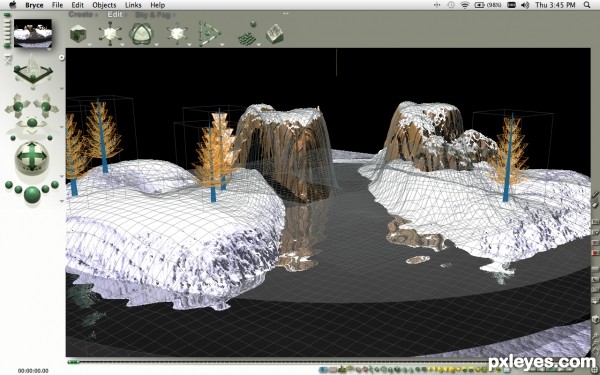Image resolution: width=600 pixels, height=375 pixels.
Task: Expand the Rotate tool options triangle
Action: click(157, 44)
